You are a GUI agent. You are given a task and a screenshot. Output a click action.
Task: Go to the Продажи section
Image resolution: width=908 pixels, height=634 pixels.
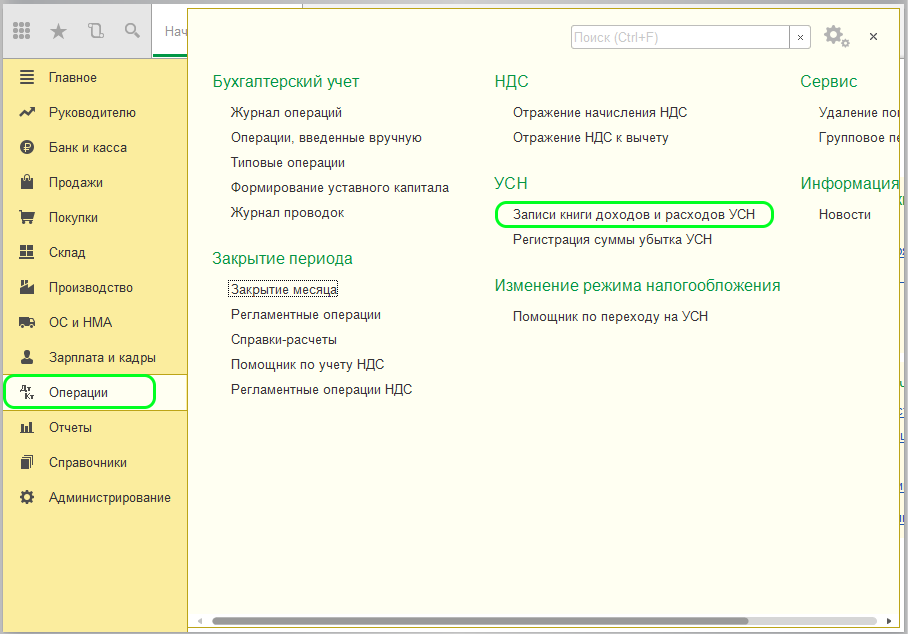click(x=75, y=183)
